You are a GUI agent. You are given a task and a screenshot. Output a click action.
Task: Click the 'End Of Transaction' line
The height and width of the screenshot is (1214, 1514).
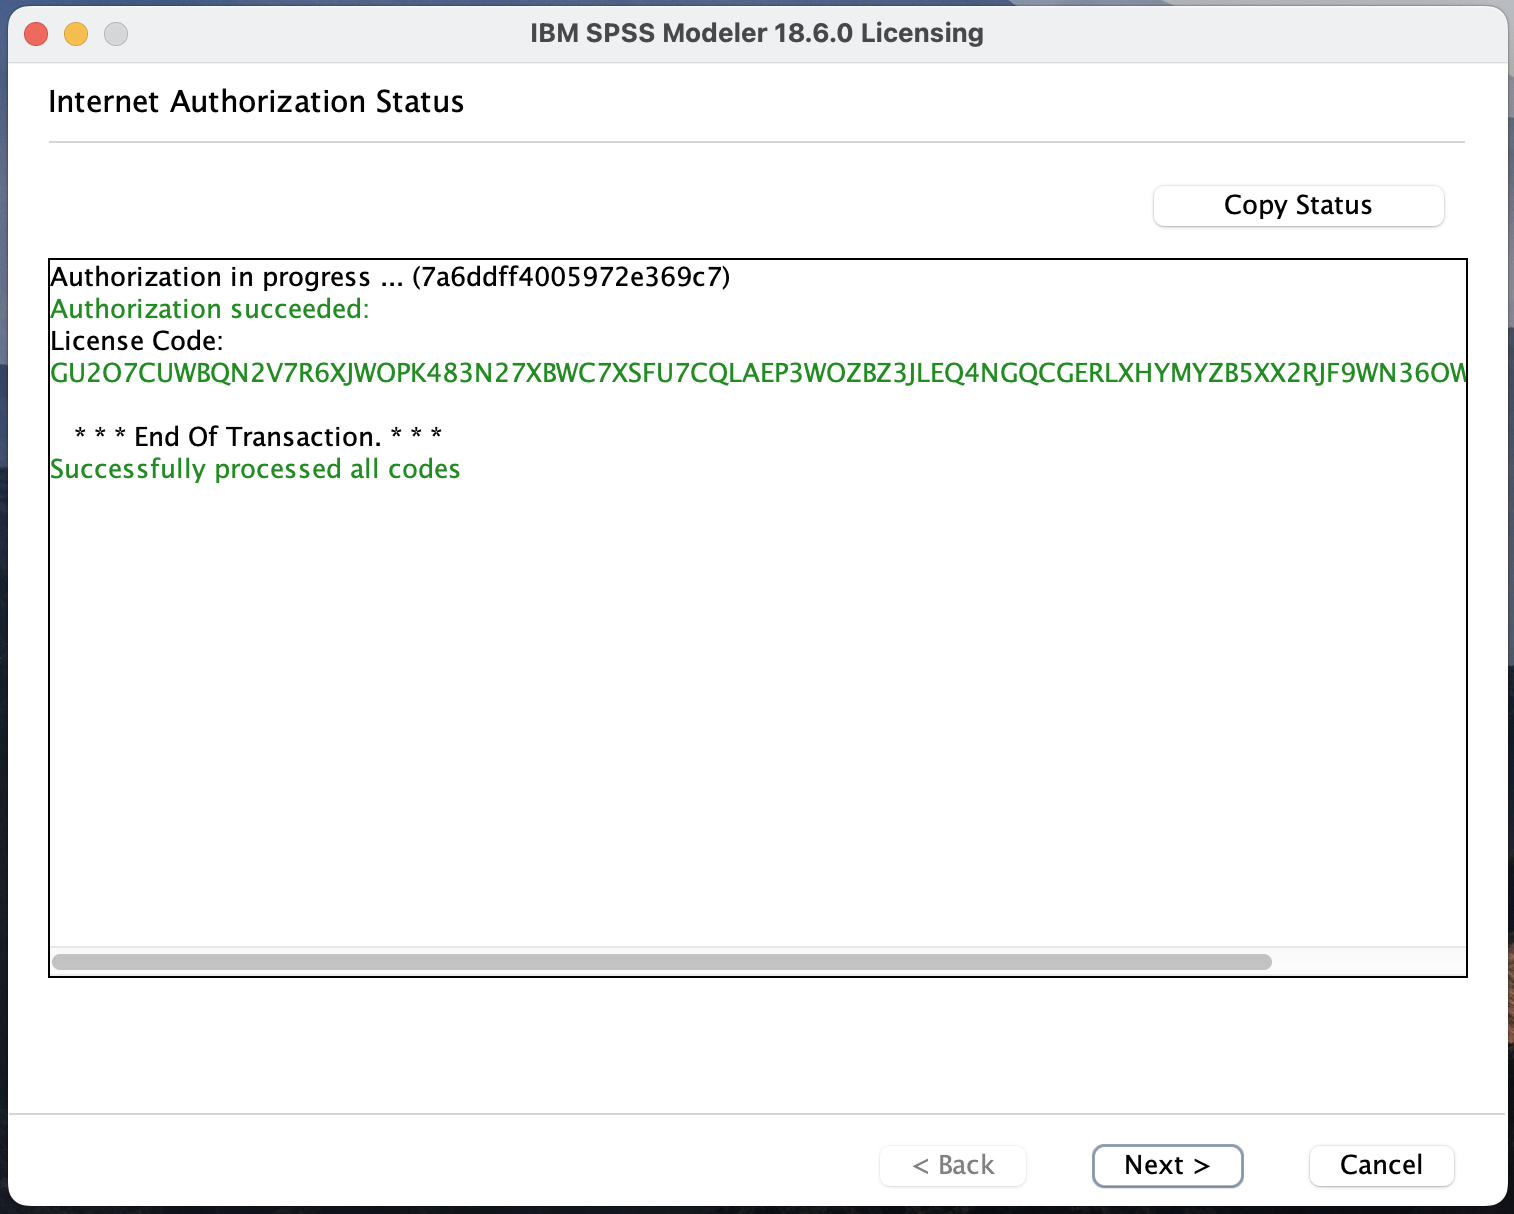click(x=258, y=437)
